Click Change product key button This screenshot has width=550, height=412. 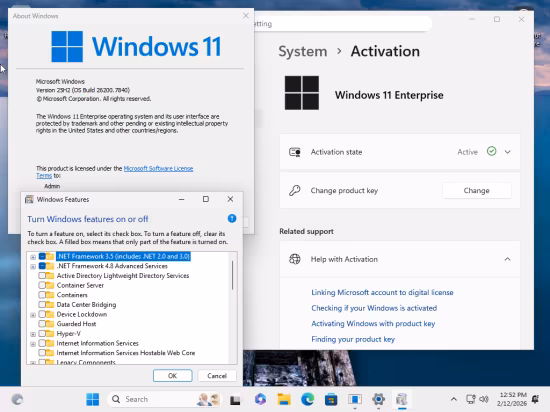click(476, 190)
